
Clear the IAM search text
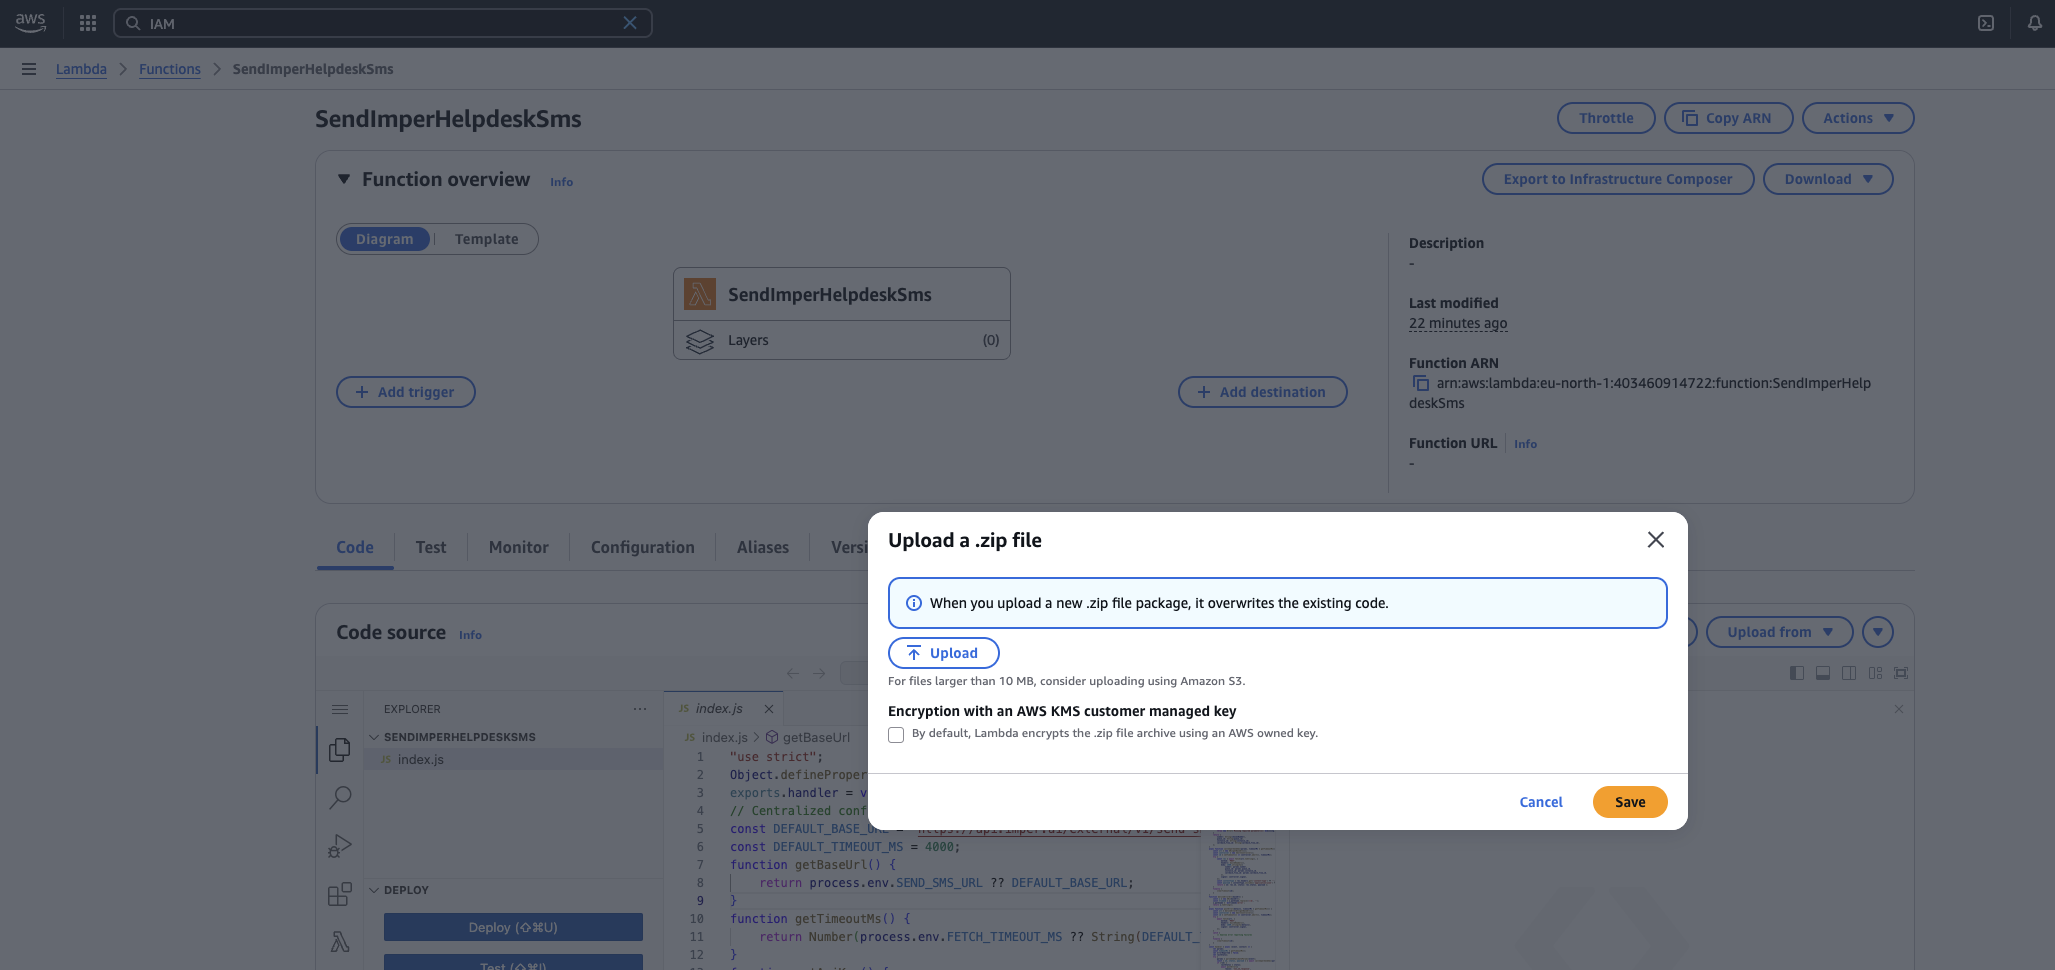630,23
